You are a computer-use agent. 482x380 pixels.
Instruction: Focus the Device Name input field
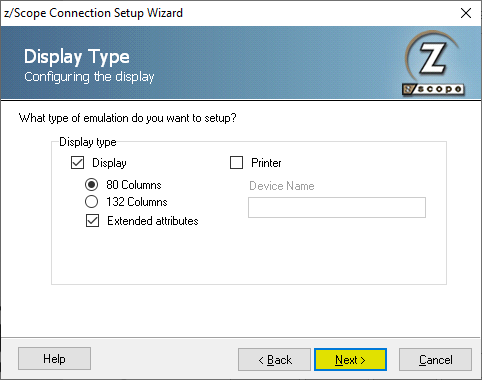coord(337,207)
